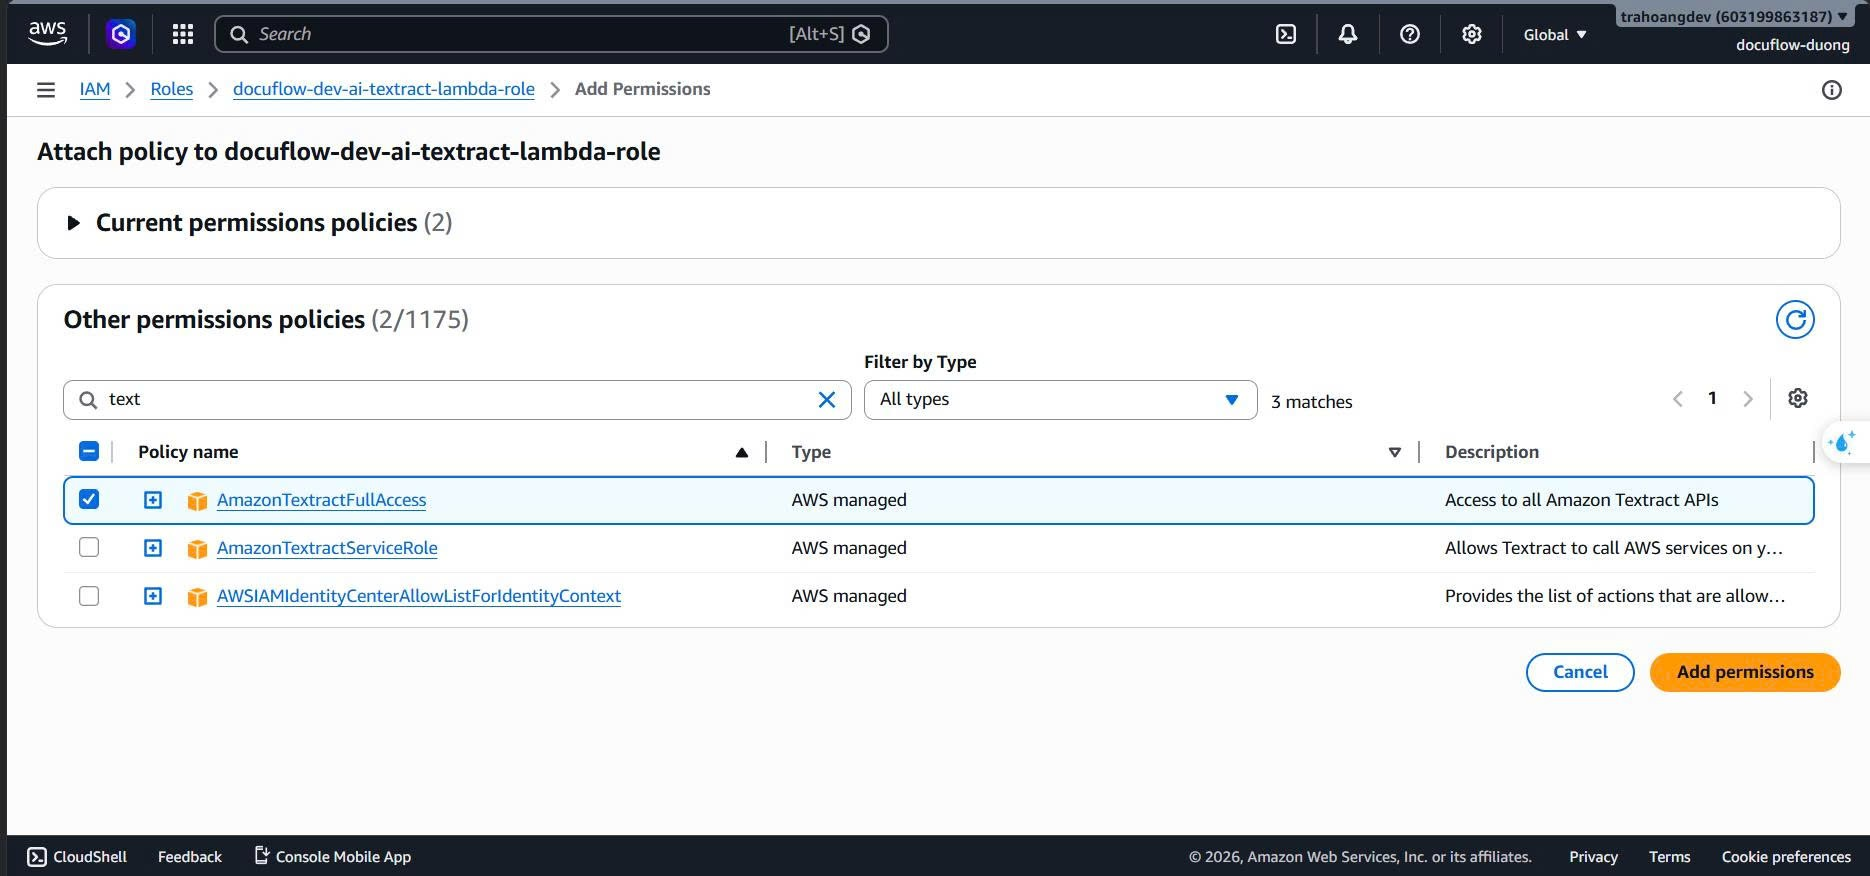This screenshot has height=876, width=1870.
Task: Go to previous page of policies
Action: [1678, 399]
